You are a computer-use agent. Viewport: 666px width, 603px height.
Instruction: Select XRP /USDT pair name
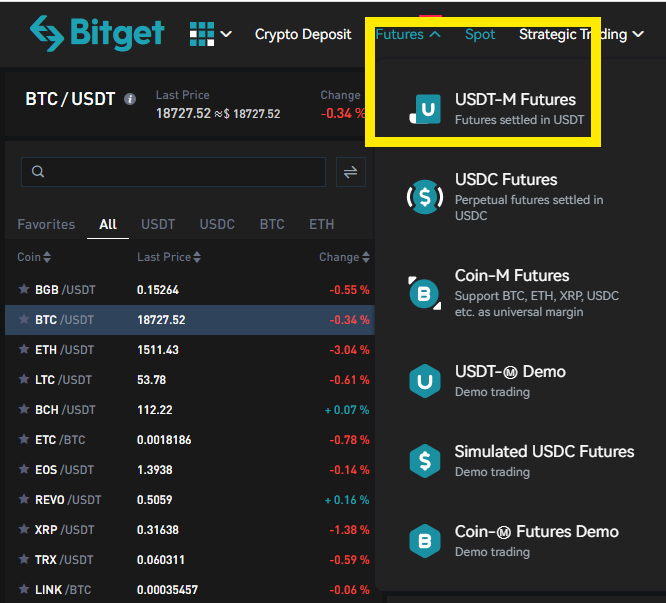[64, 530]
